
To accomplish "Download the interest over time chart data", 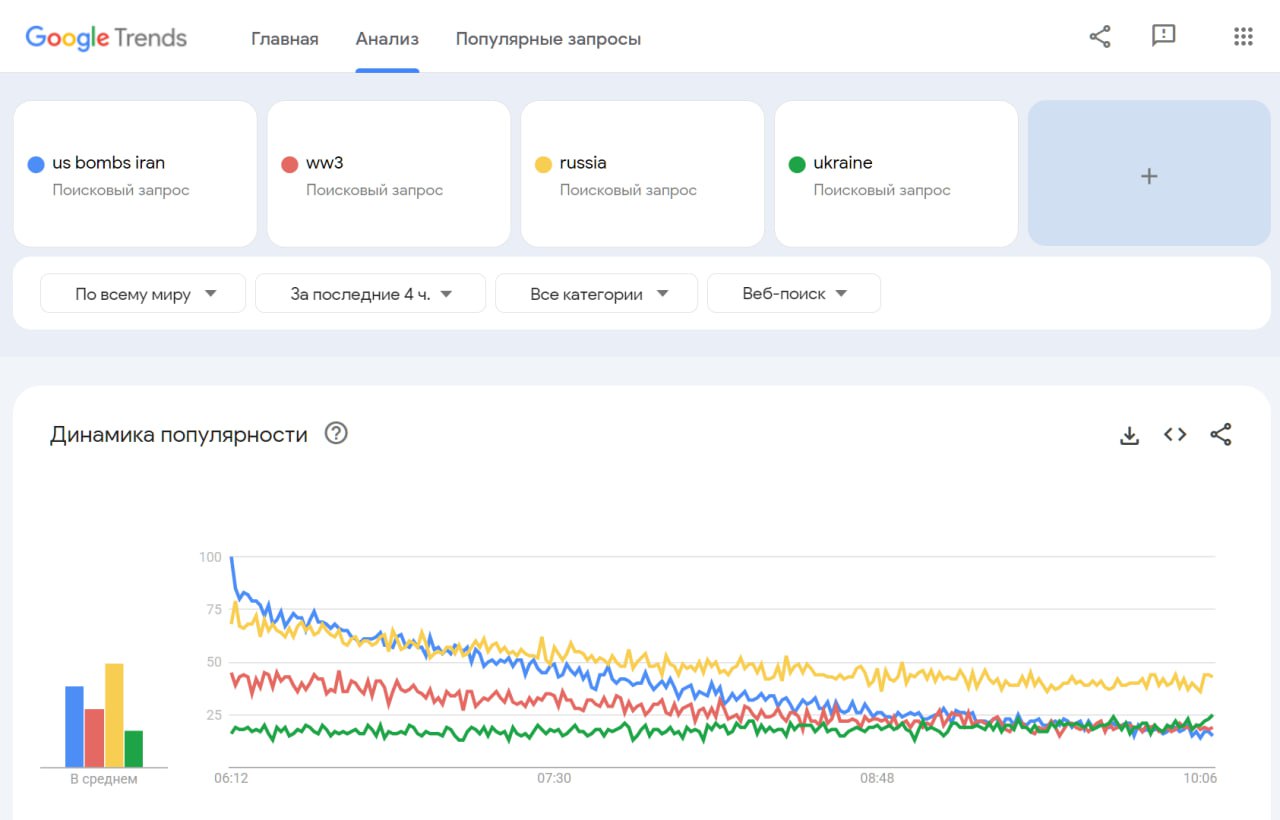I will [1129, 435].
